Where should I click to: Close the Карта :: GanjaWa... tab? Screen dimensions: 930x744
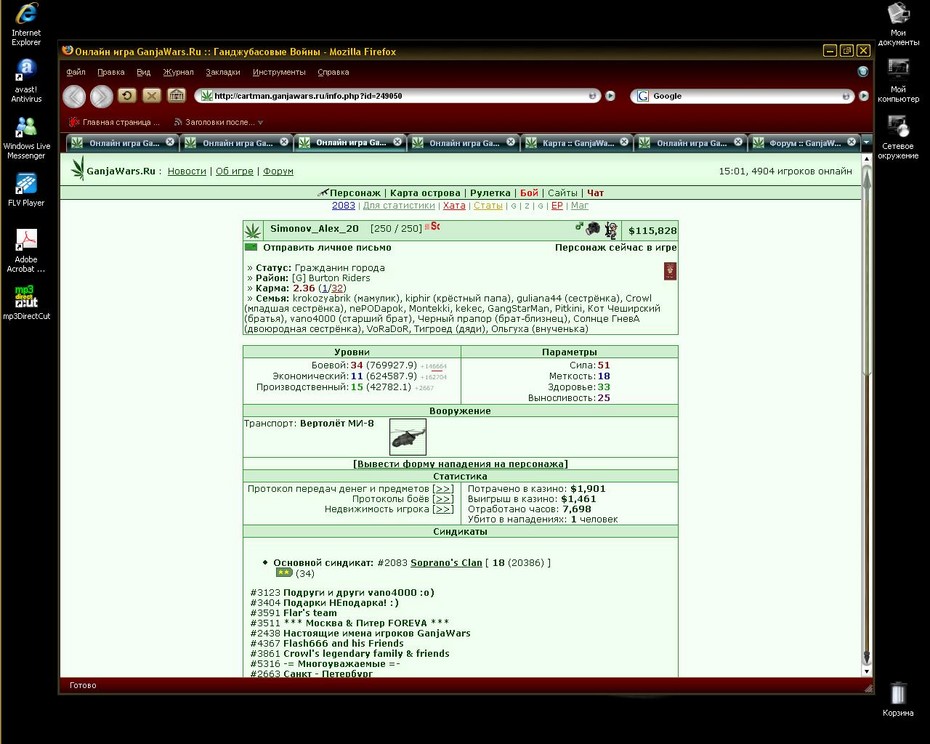click(x=624, y=142)
